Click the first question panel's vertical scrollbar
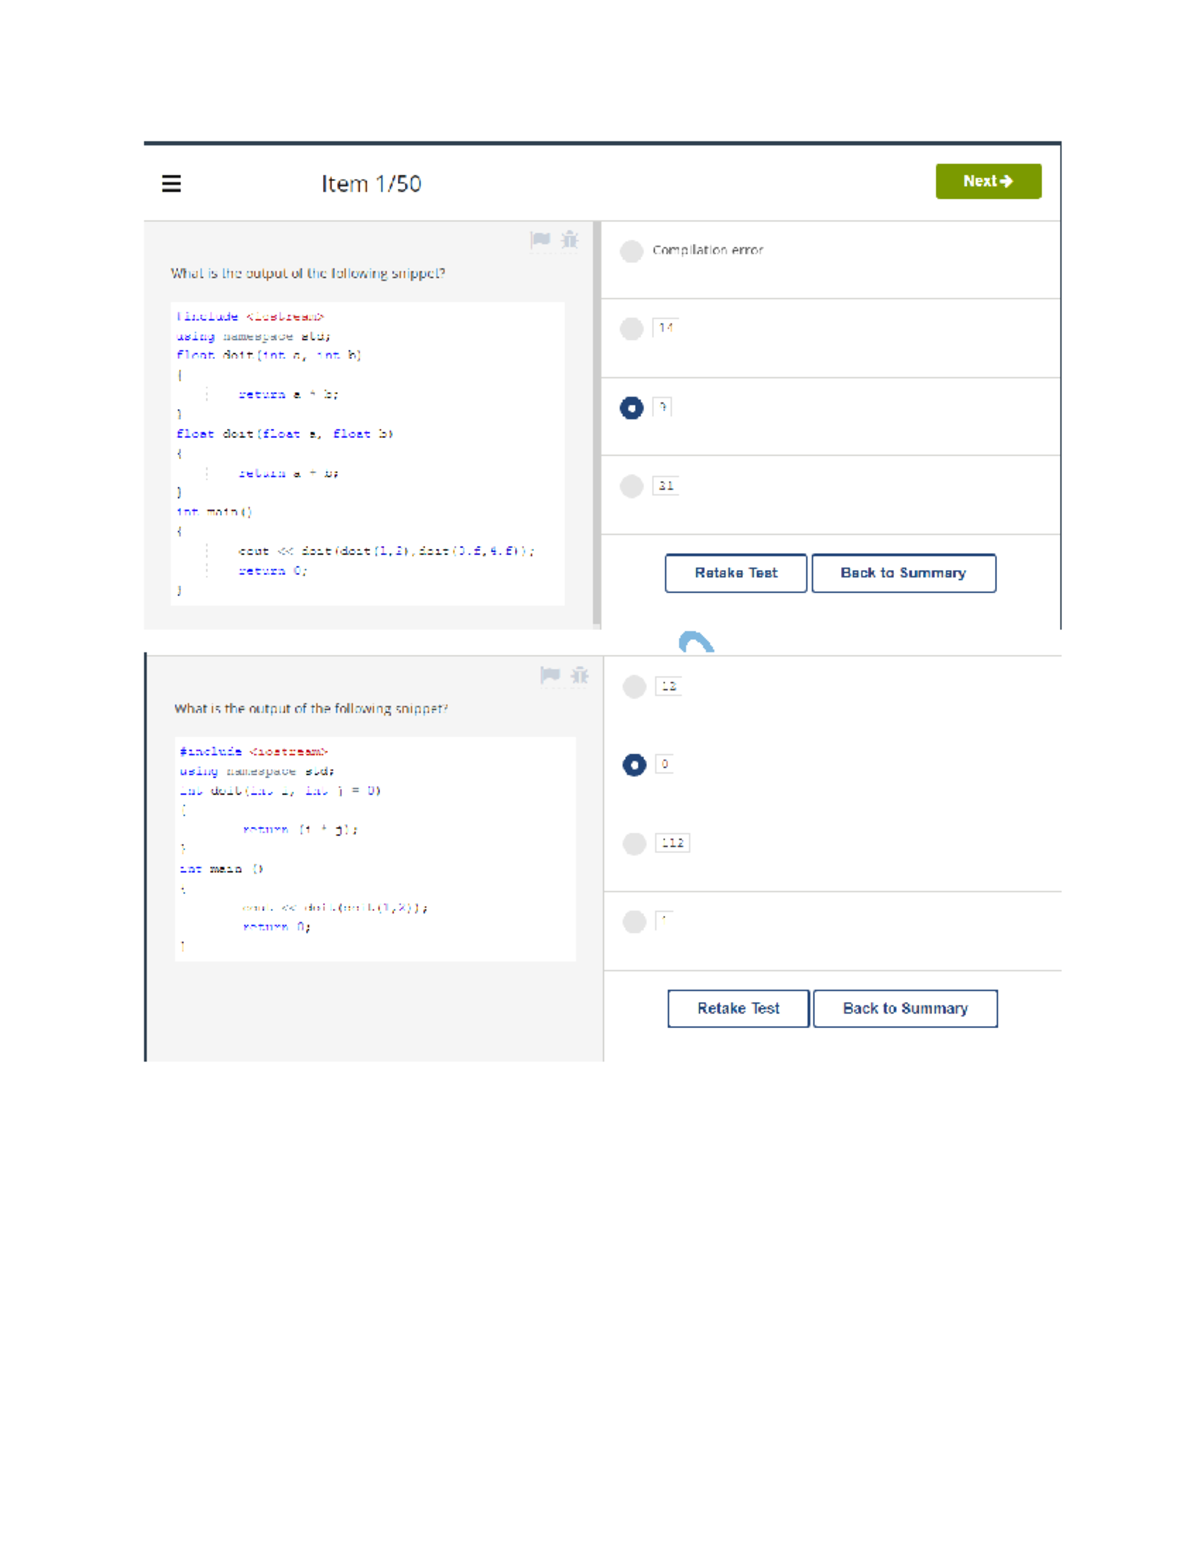This screenshot has height=1553, width=1200. [597, 425]
